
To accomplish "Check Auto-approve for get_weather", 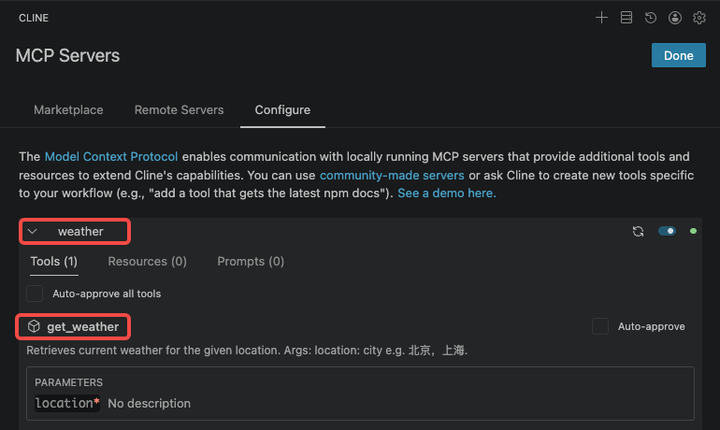I will 600,327.
